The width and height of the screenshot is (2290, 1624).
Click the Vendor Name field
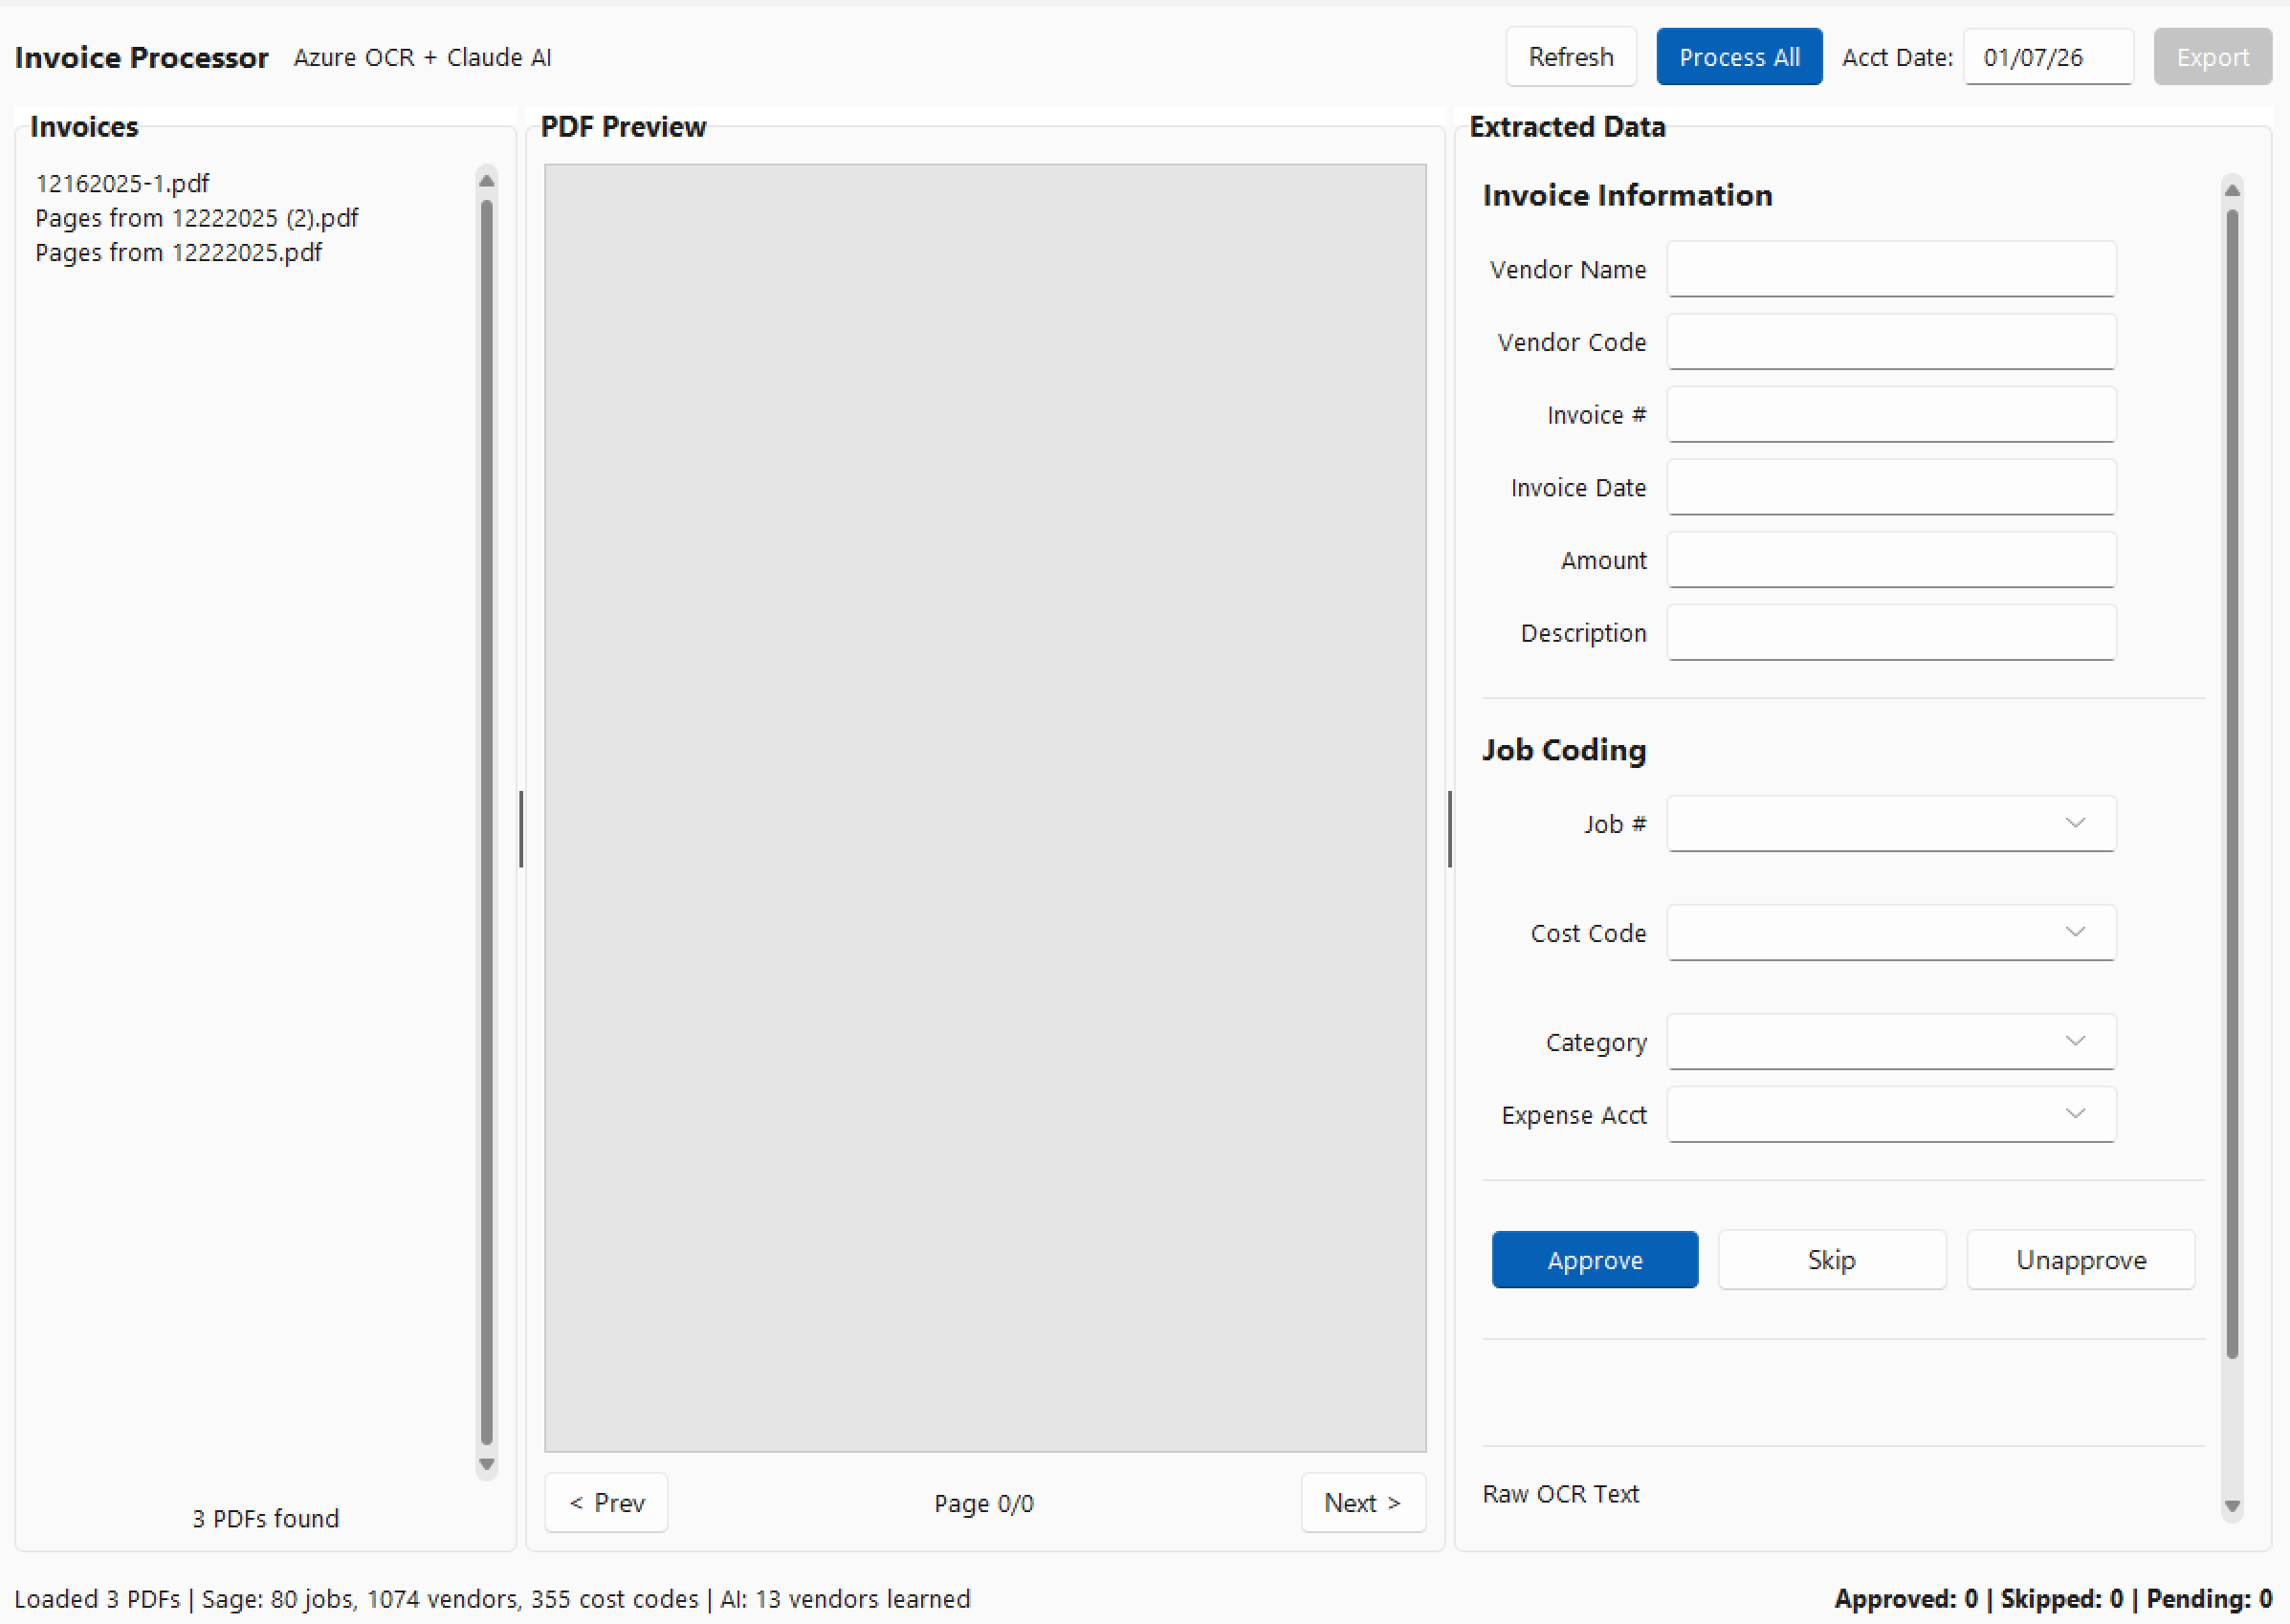[1890, 268]
